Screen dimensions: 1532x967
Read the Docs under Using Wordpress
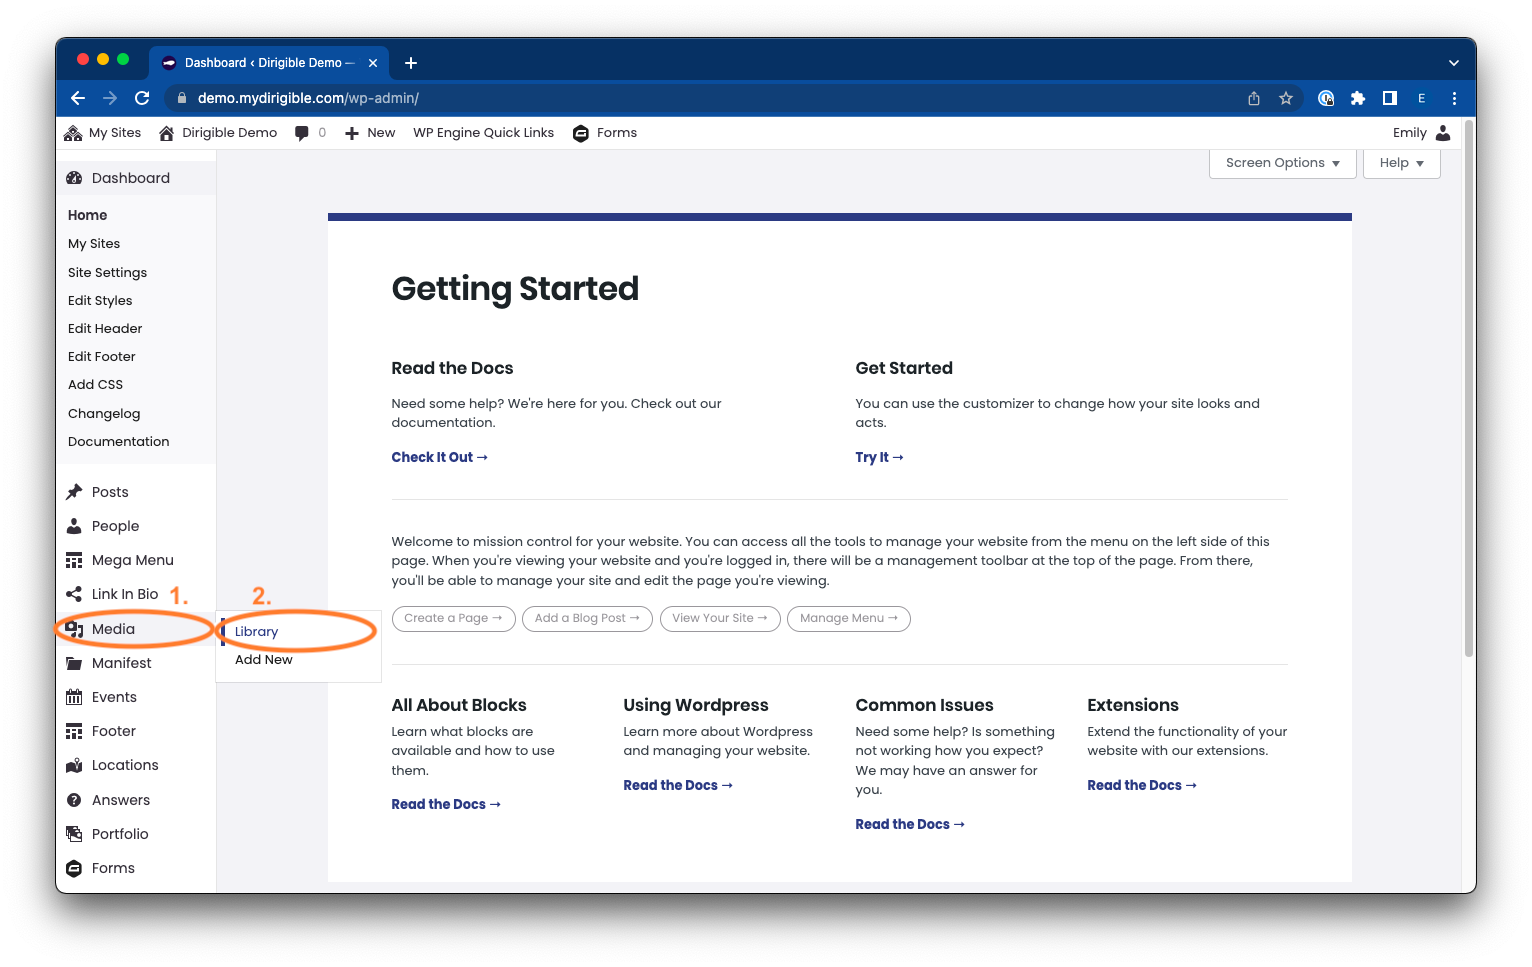point(678,785)
